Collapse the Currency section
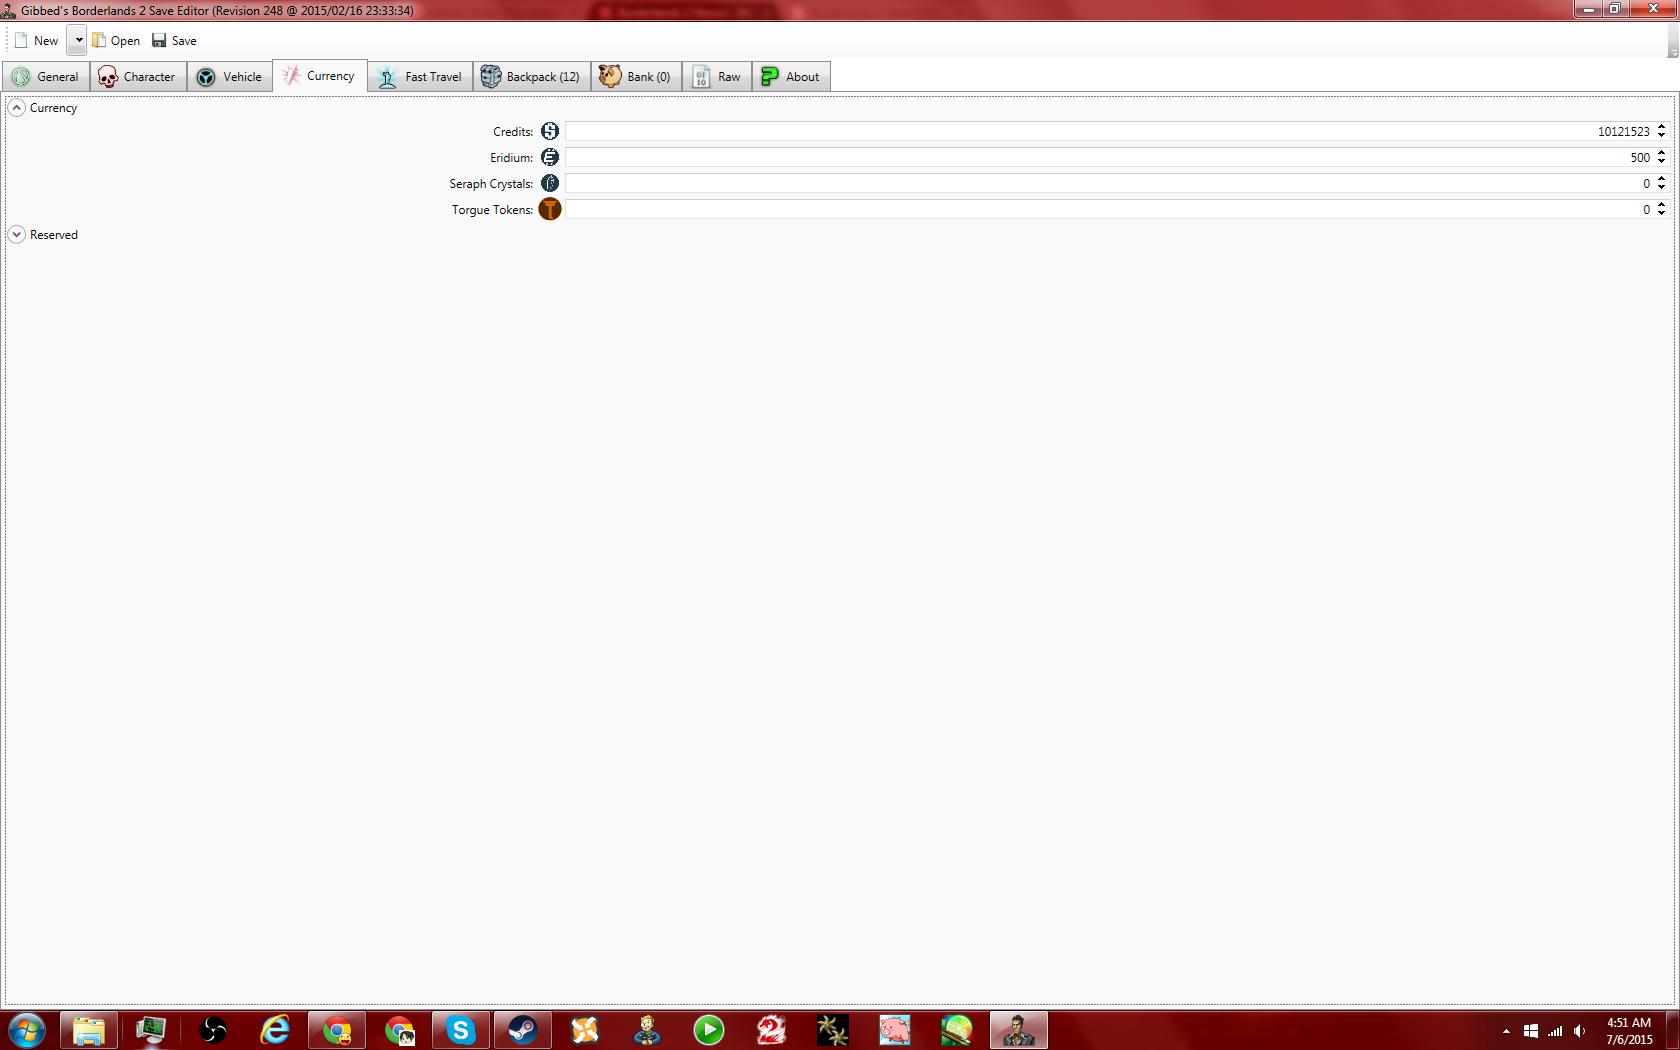1680x1050 pixels. coord(17,108)
